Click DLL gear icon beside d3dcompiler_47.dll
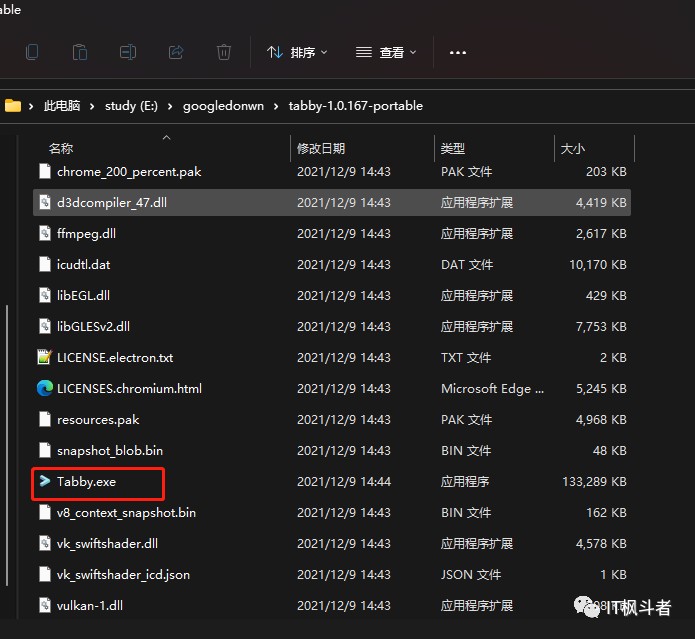 tap(45, 202)
